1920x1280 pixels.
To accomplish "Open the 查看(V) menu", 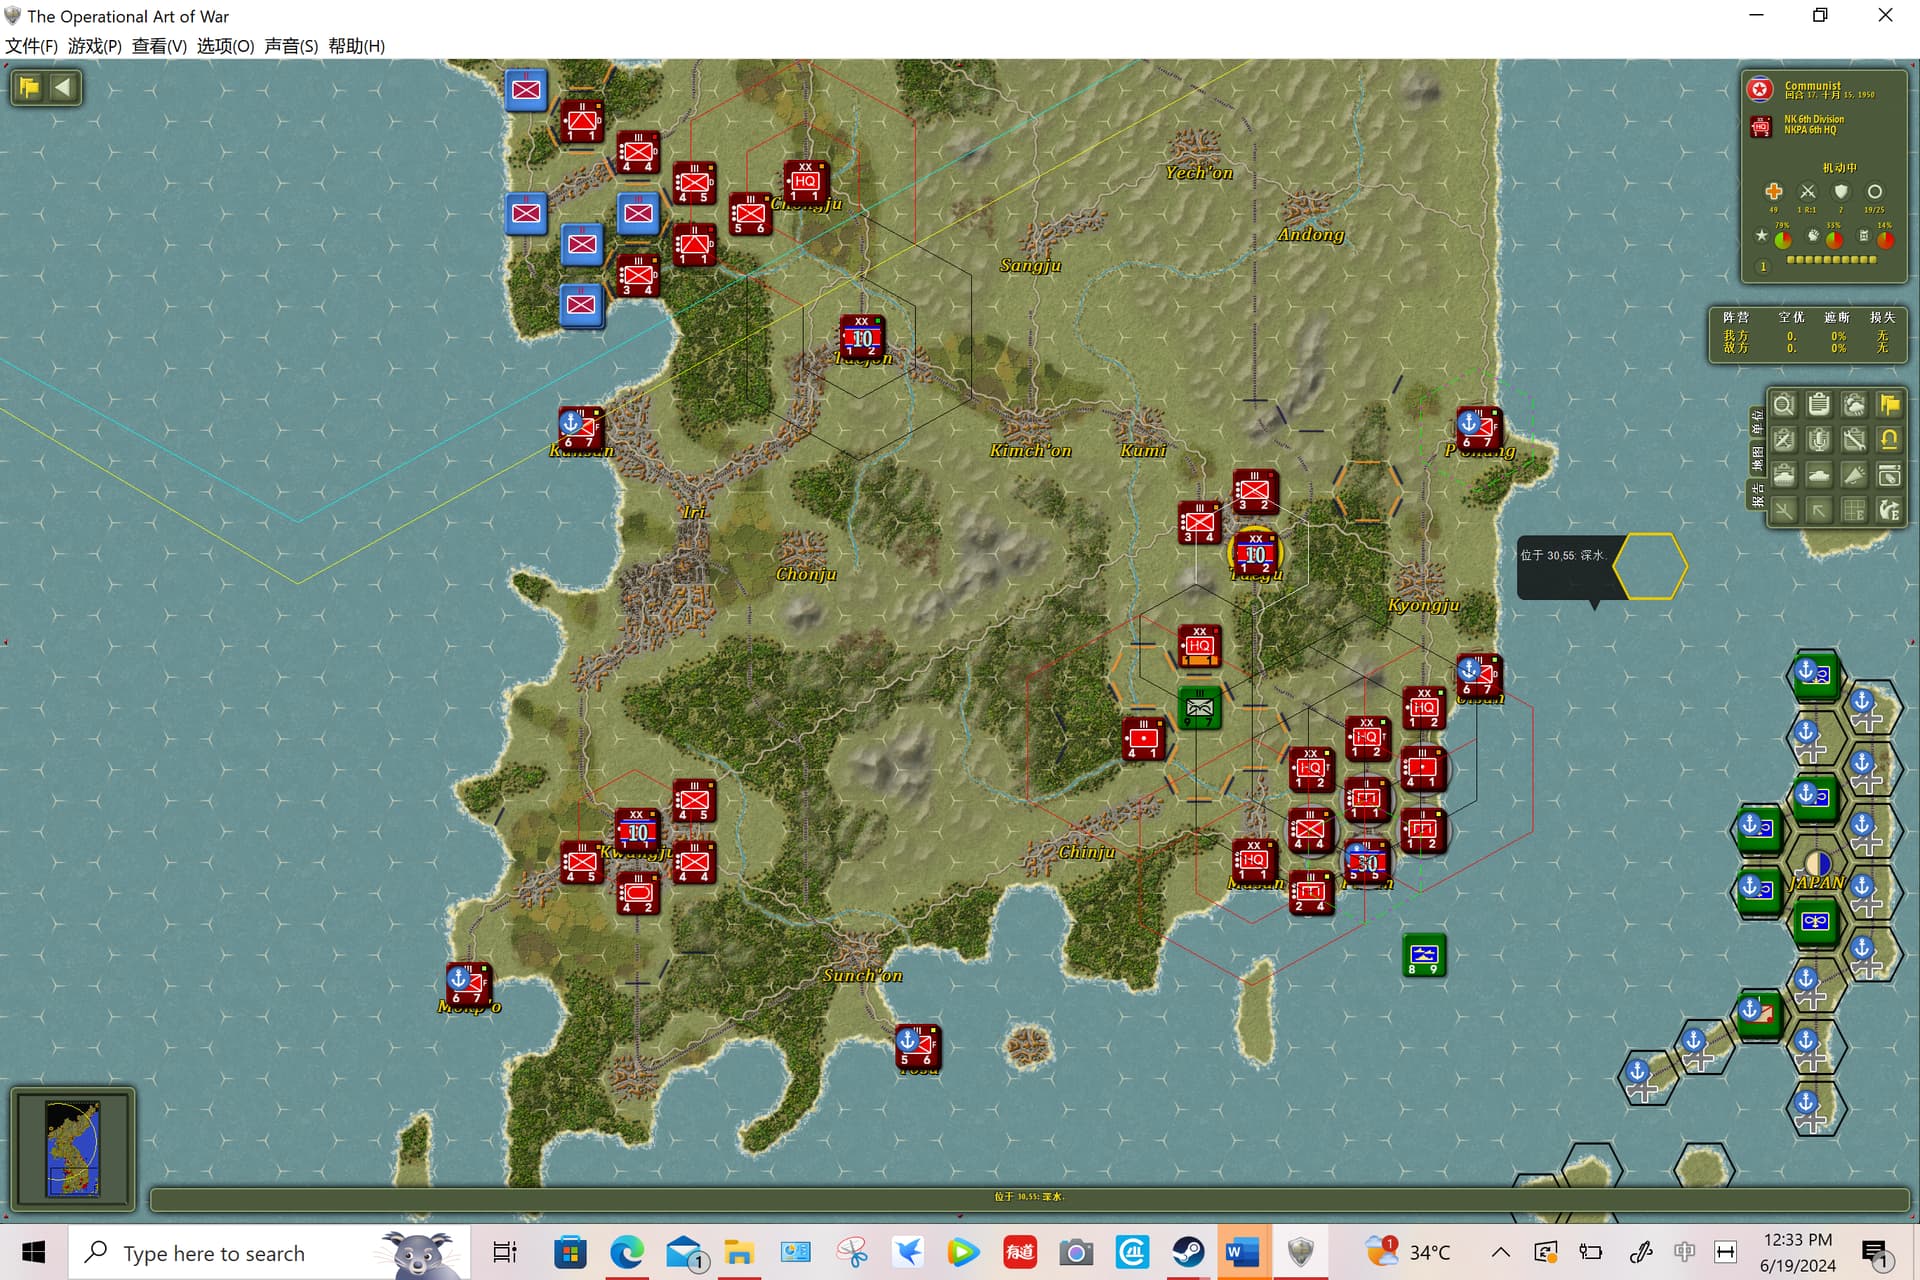I will 159,46.
